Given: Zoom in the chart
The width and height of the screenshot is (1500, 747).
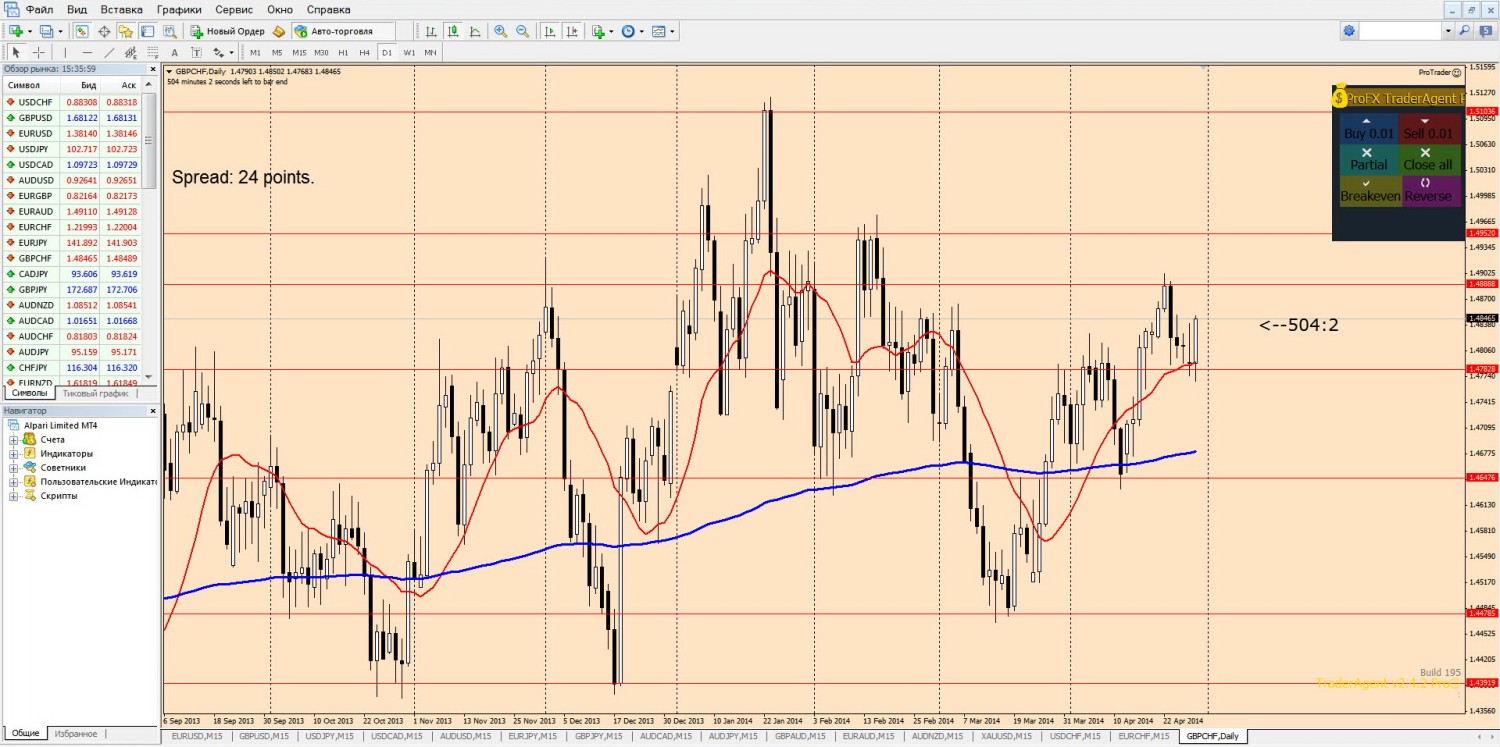Looking at the screenshot, I should tap(500, 31).
